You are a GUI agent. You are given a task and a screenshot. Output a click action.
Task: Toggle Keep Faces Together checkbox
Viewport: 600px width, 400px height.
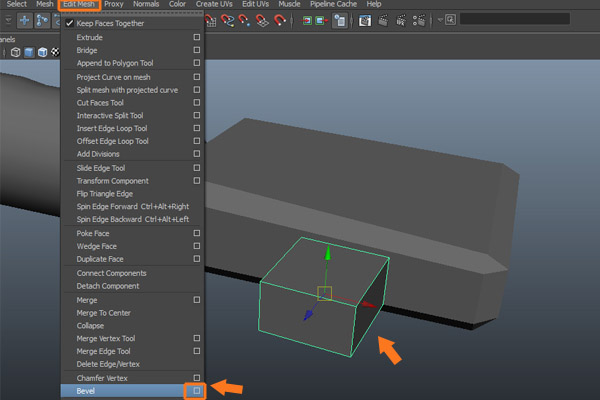[70, 22]
